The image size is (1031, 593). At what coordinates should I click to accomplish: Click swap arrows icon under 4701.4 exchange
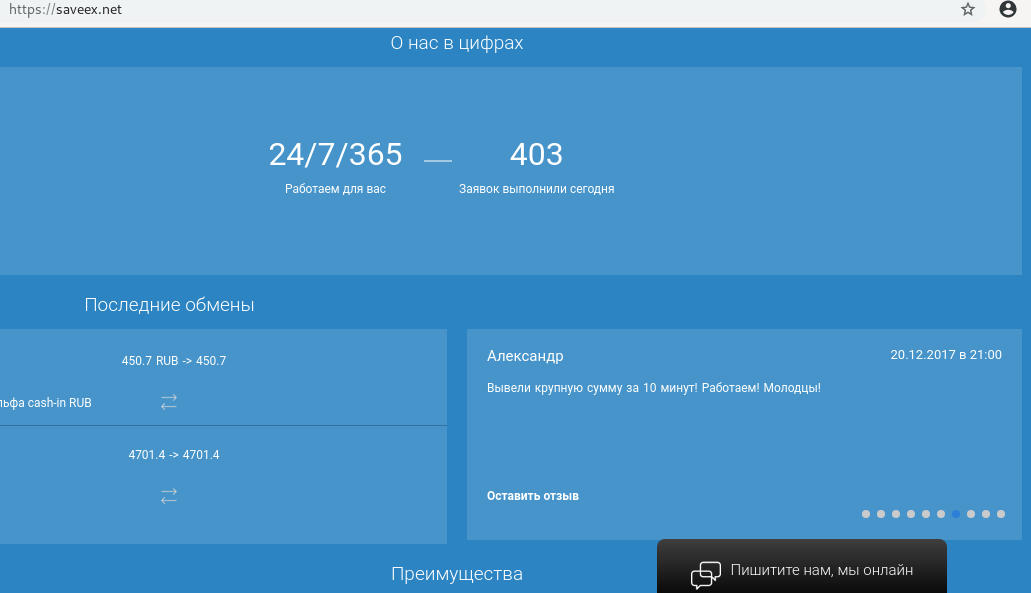(x=169, y=496)
